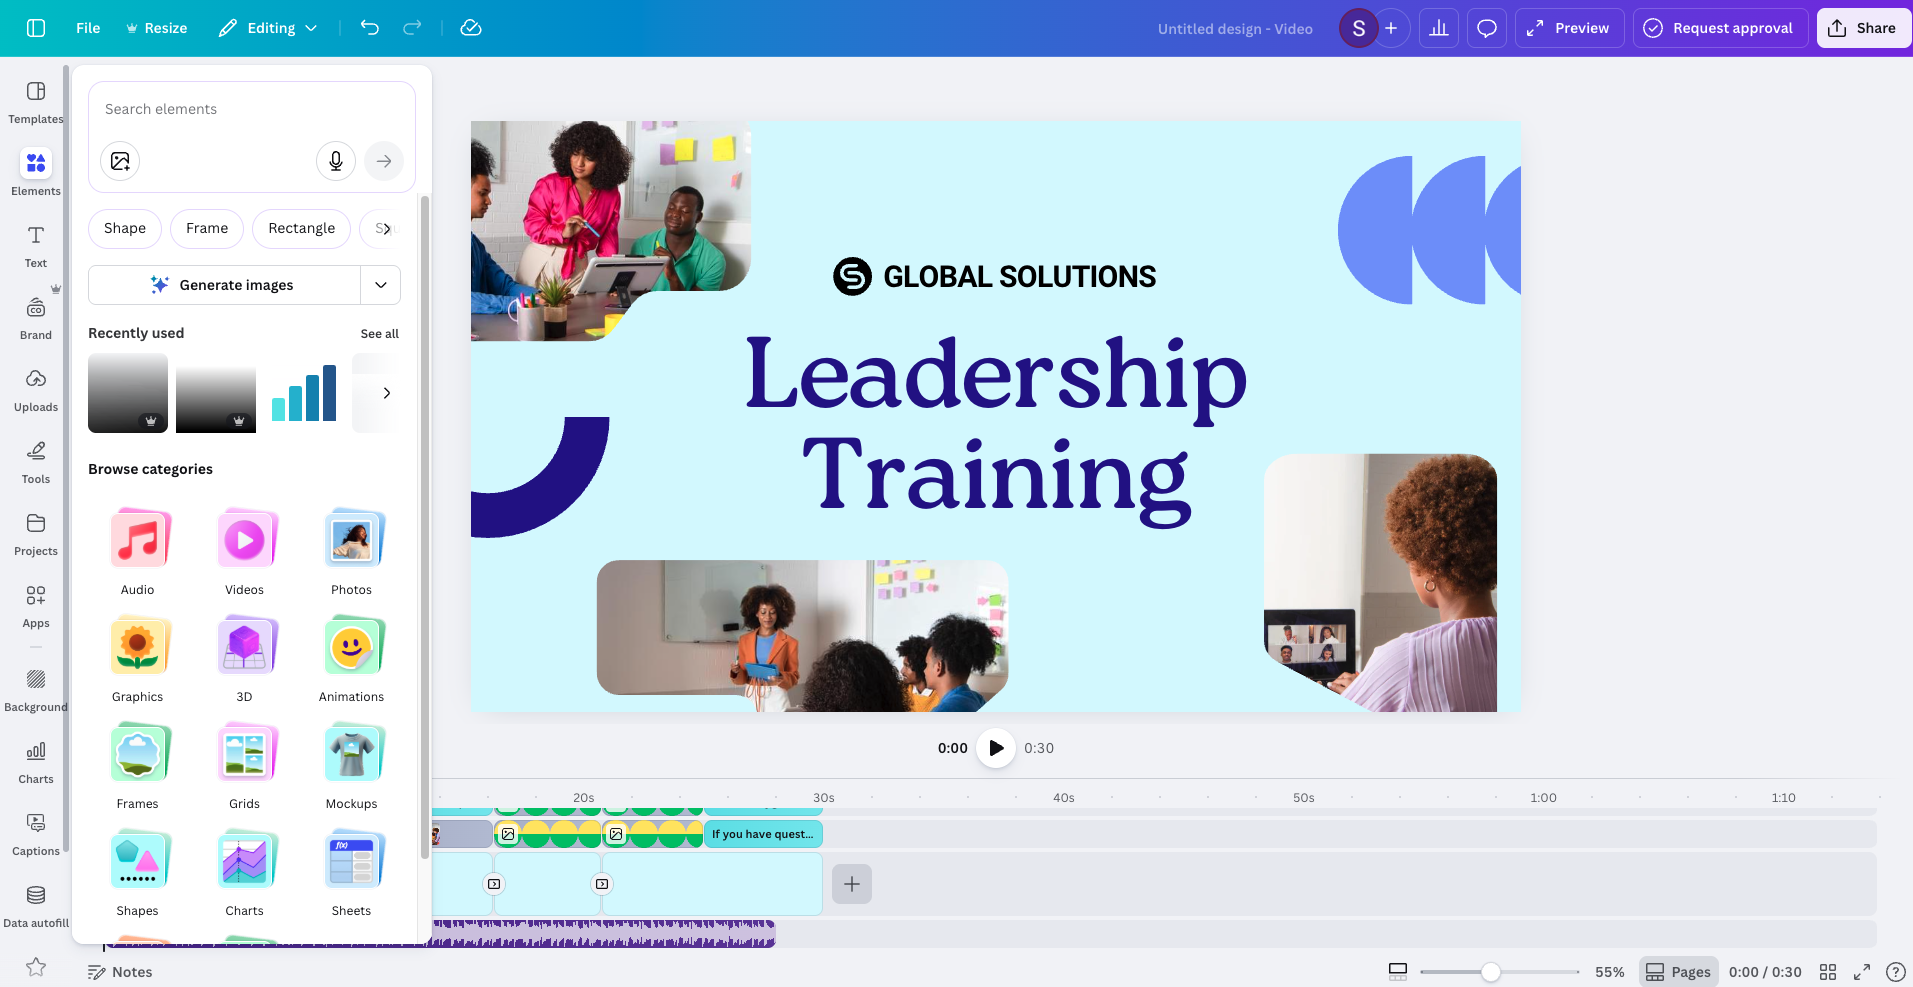Open the Projects panel

[36, 534]
